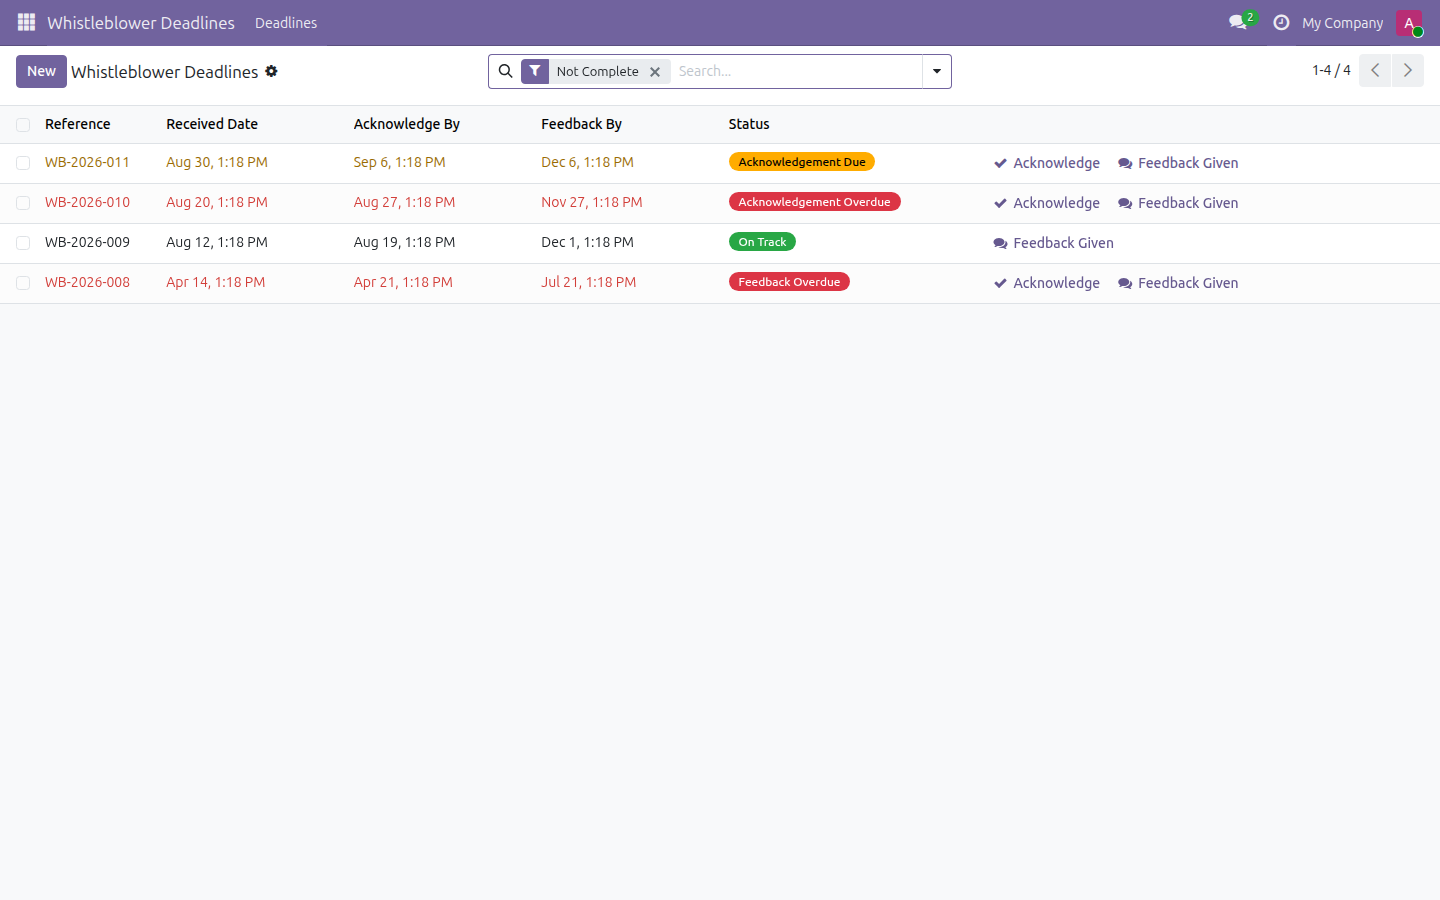Click feedback-by date Dec 1, 1:18 PM
This screenshot has height=900, width=1440.
(587, 242)
